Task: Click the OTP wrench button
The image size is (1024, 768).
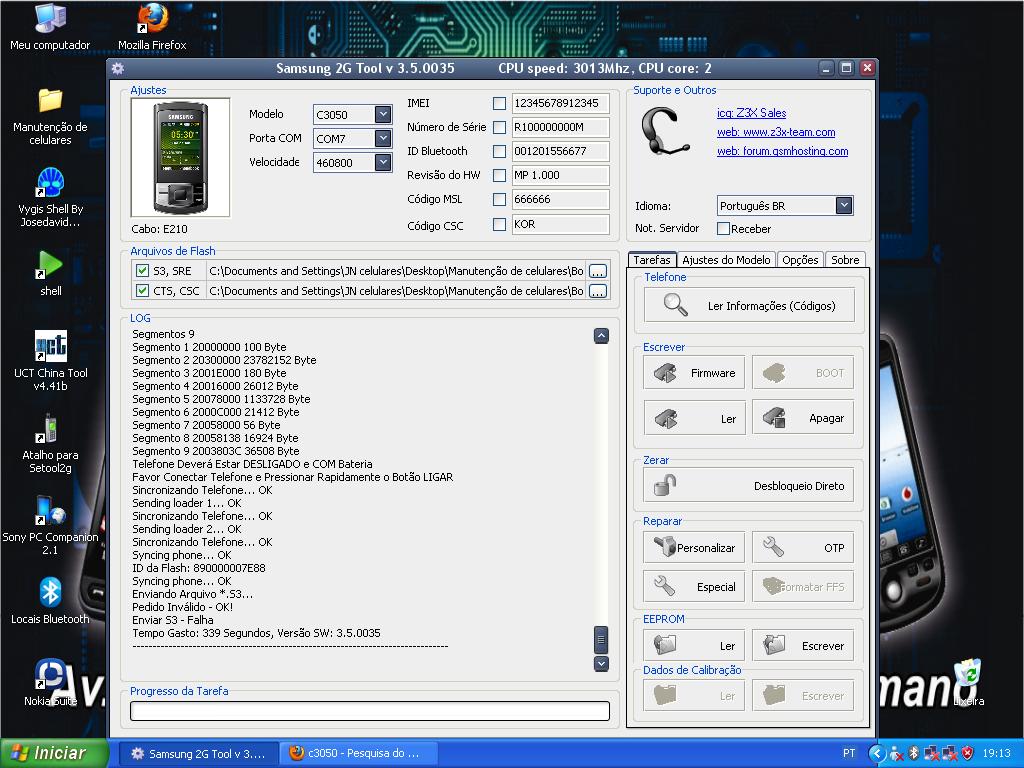Action: pos(803,547)
